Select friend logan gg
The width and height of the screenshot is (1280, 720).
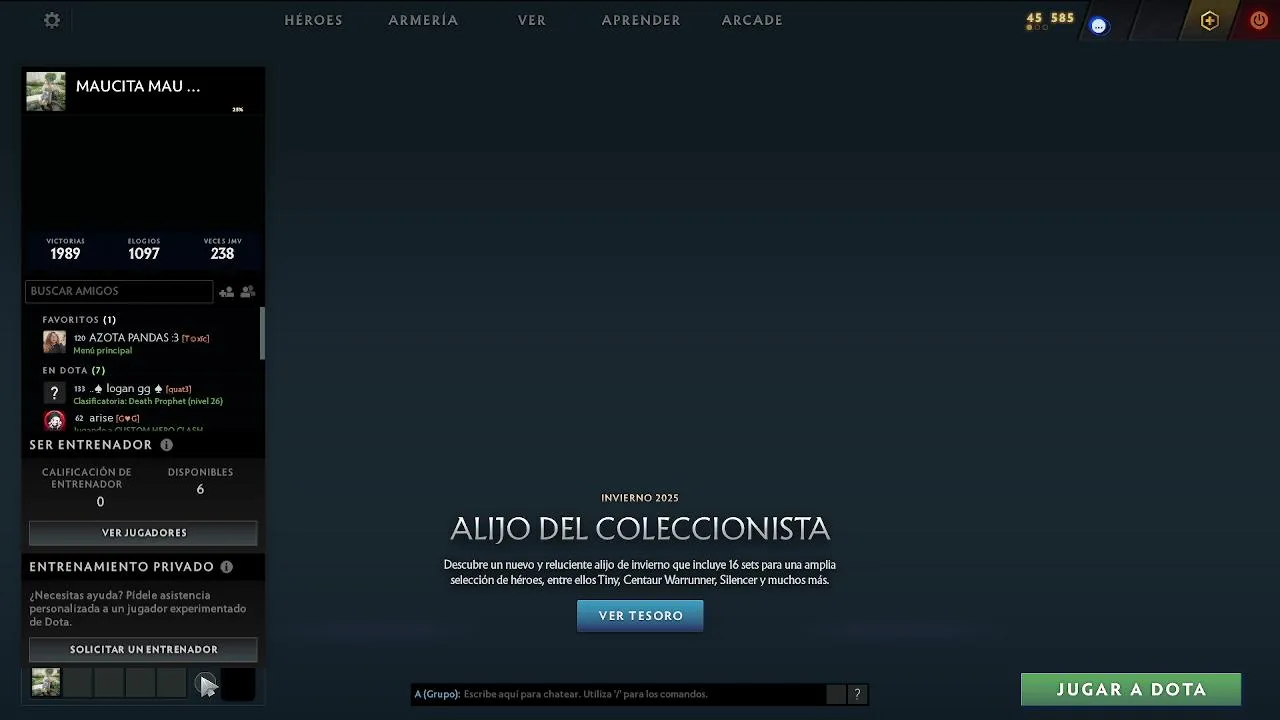click(150, 394)
